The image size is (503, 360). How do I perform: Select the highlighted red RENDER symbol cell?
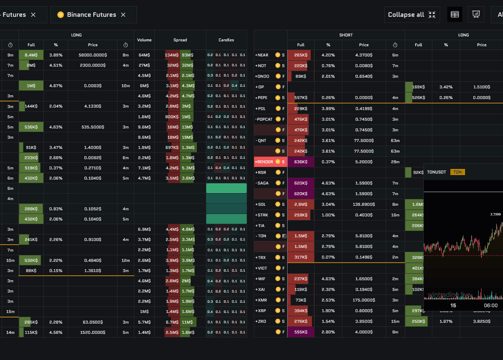270,162
